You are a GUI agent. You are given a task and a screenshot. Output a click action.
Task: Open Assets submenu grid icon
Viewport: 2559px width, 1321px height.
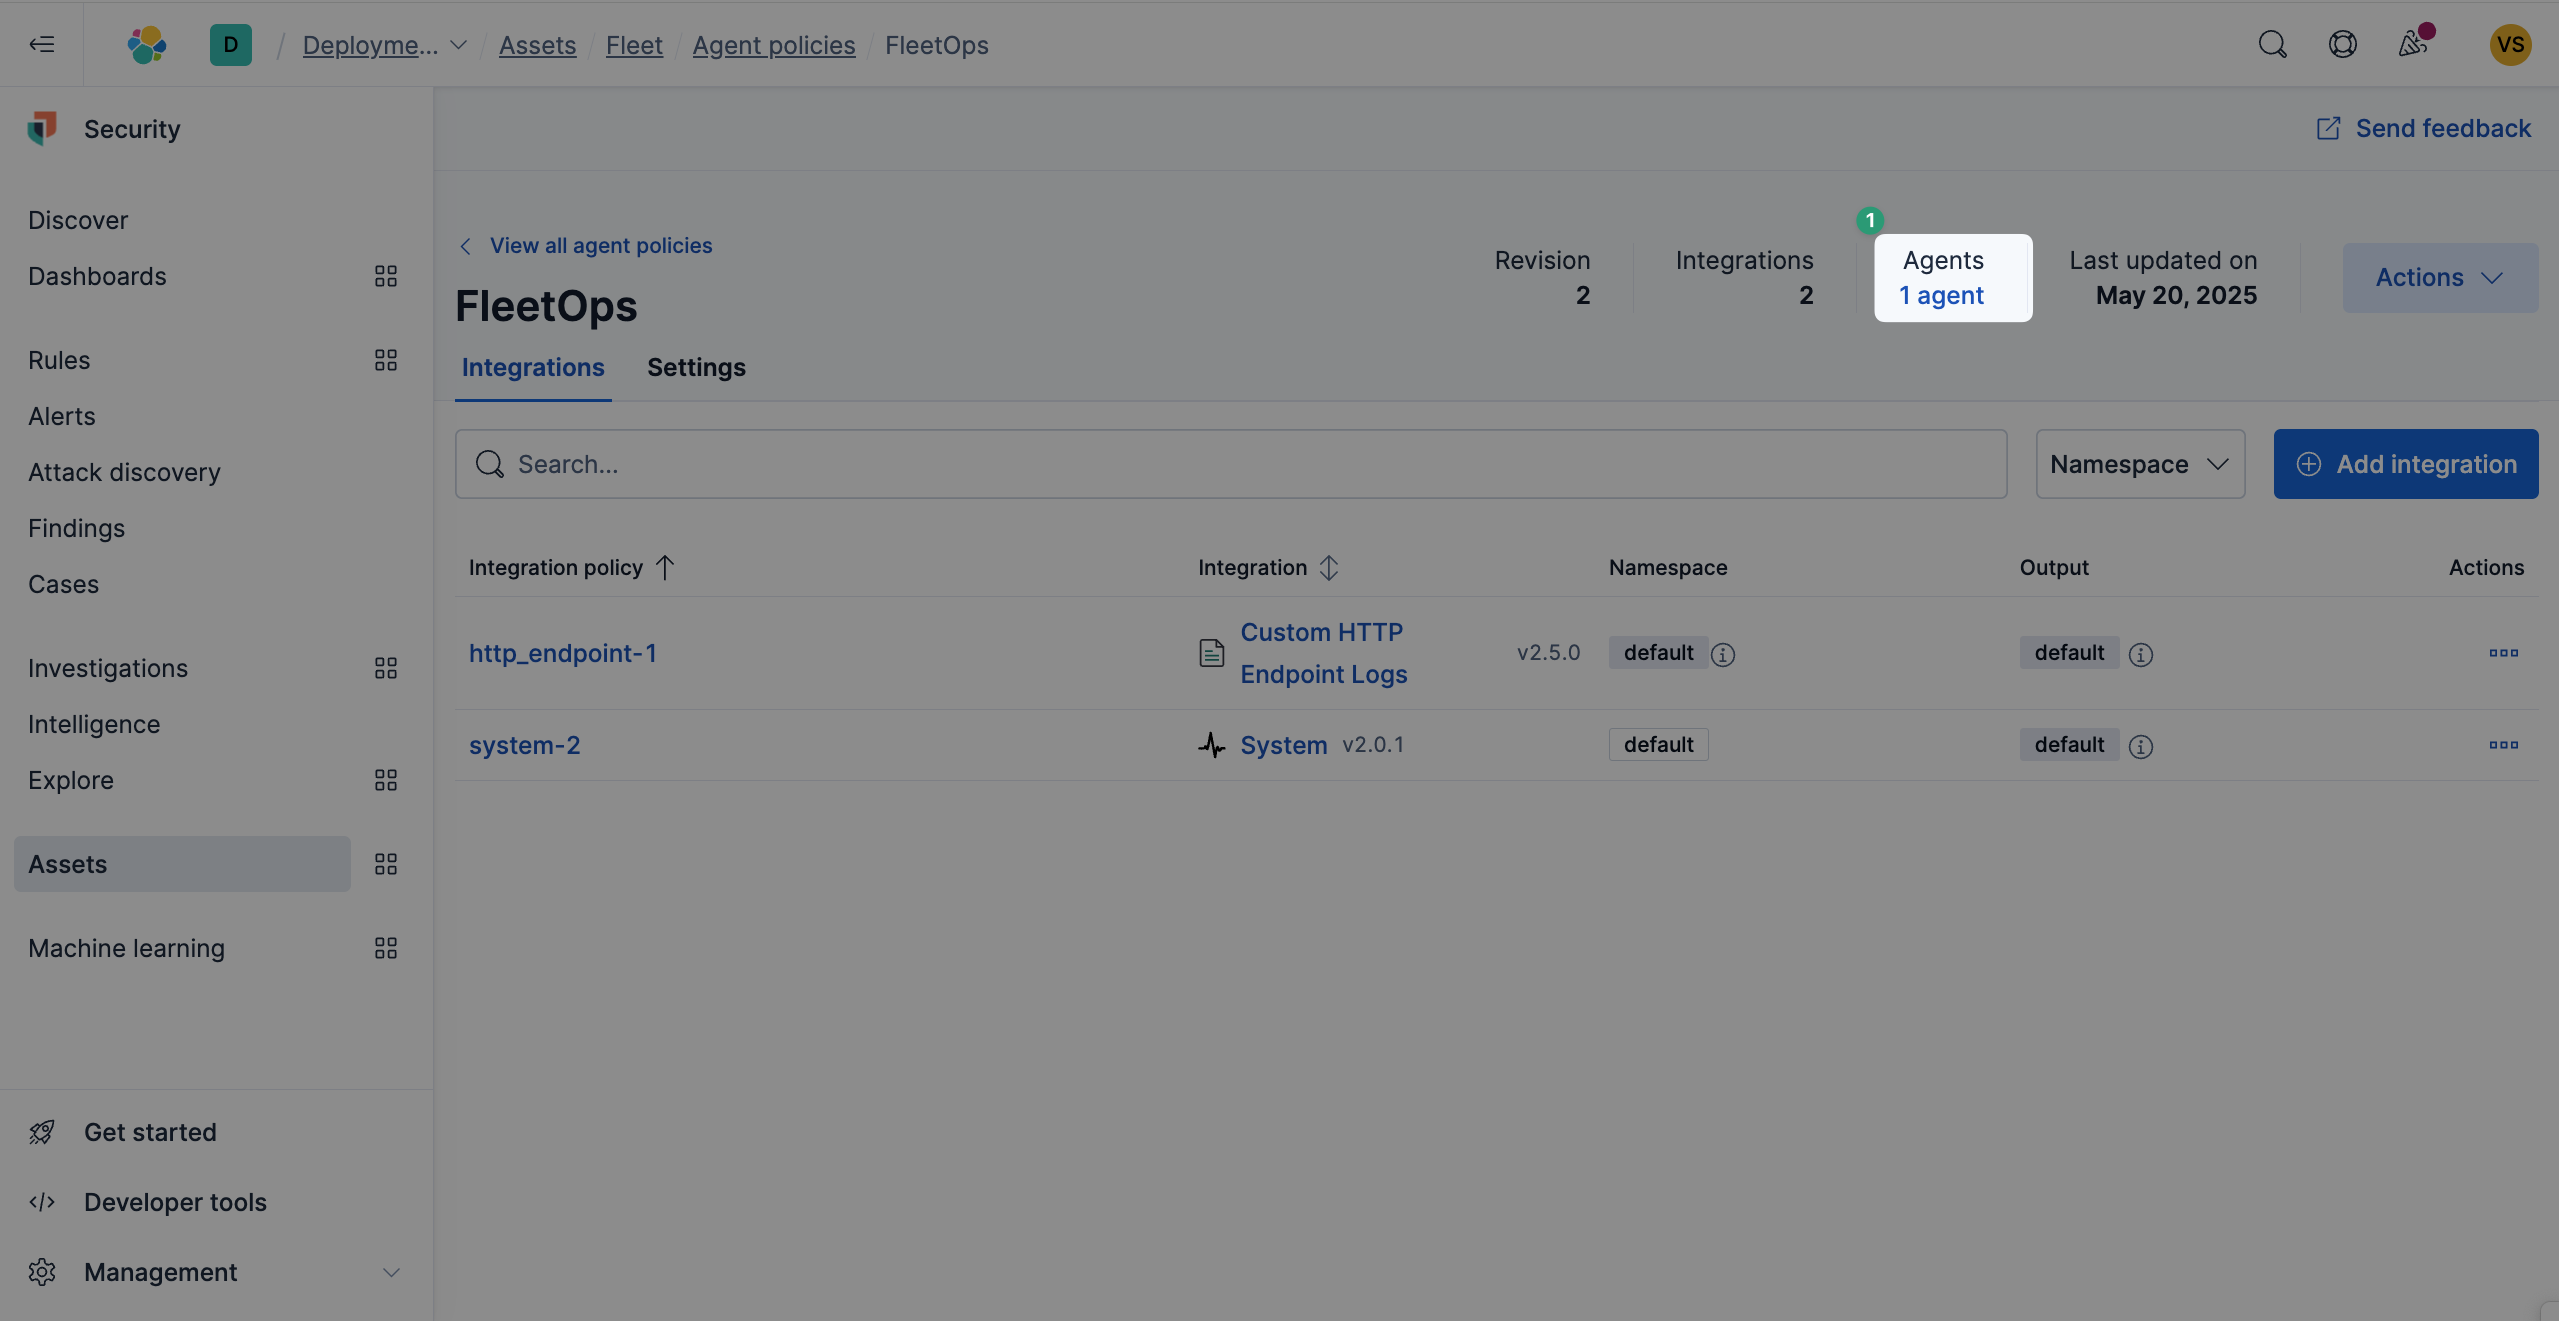pyautogui.click(x=386, y=864)
